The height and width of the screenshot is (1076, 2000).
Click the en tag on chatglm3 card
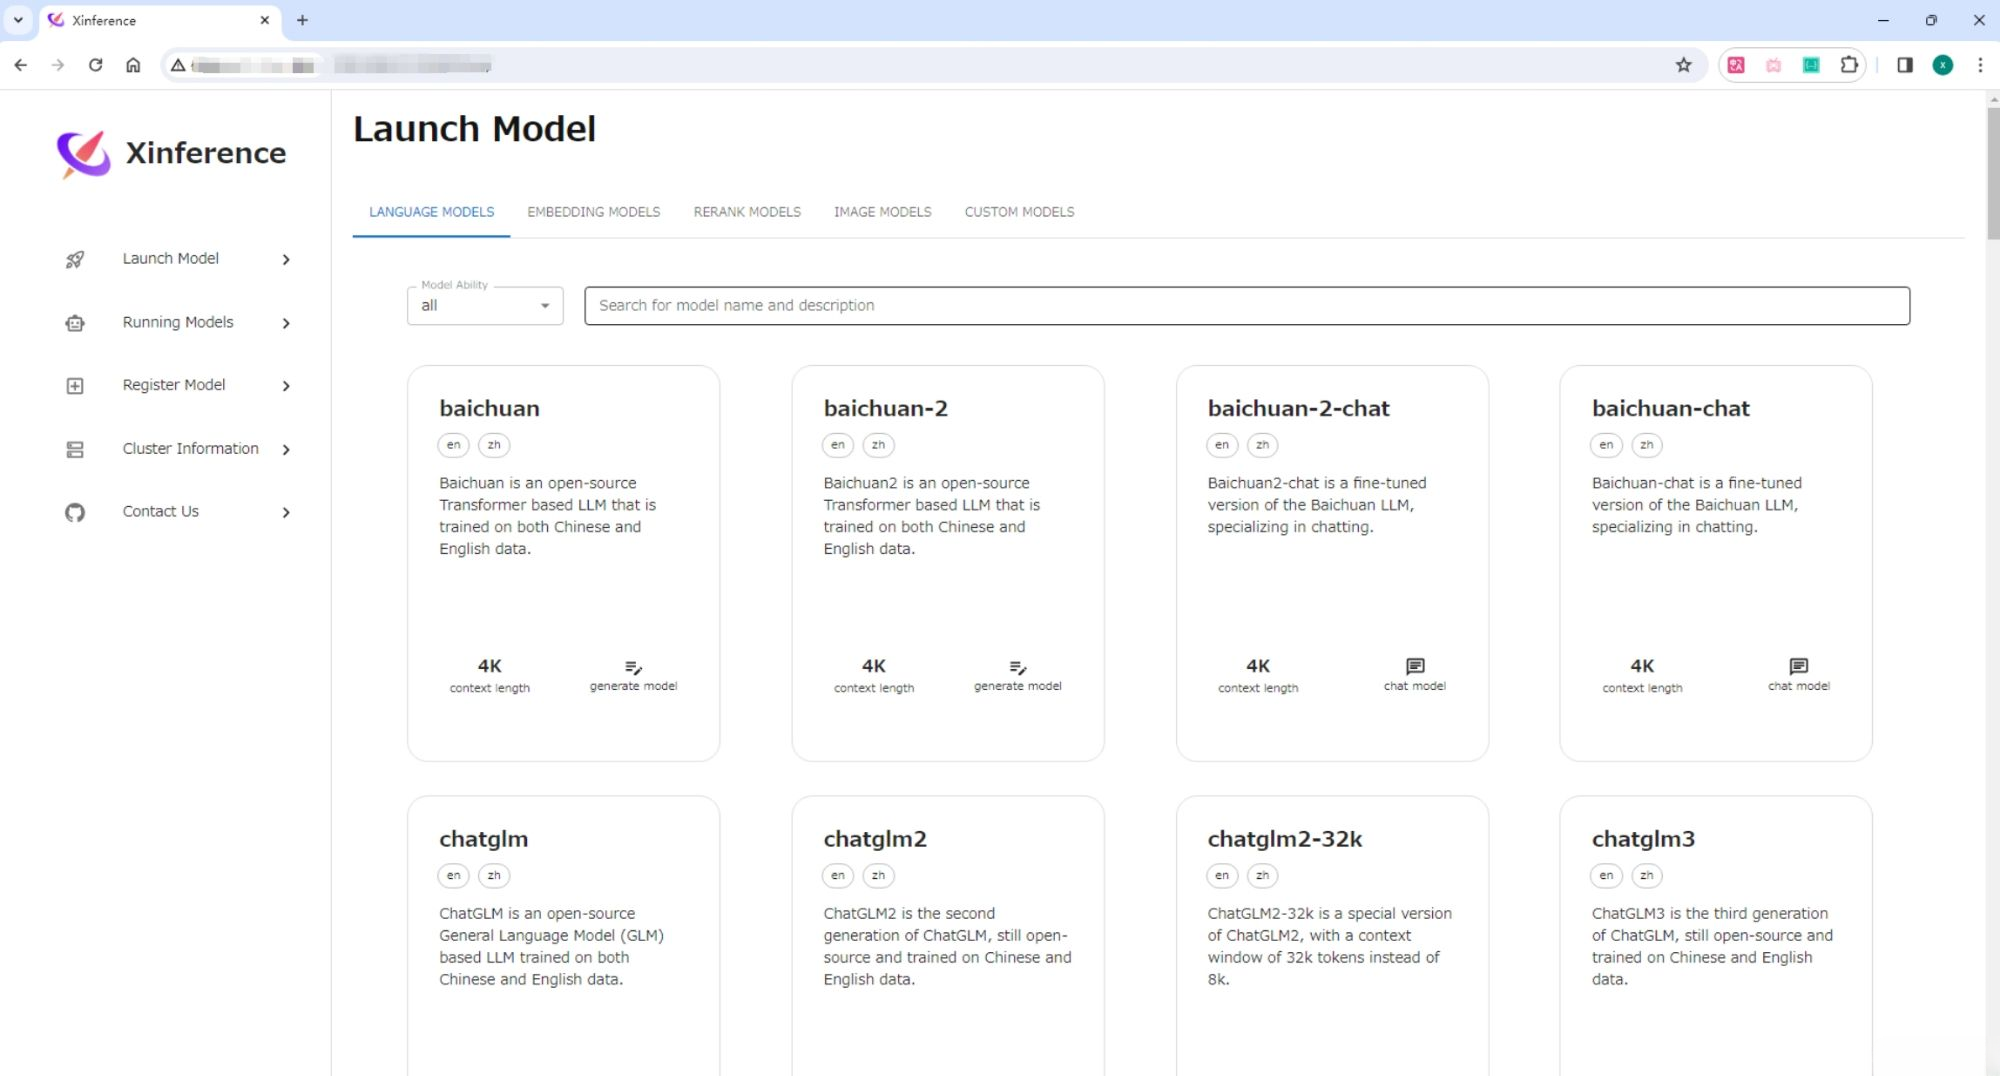tap(1606, 876)
